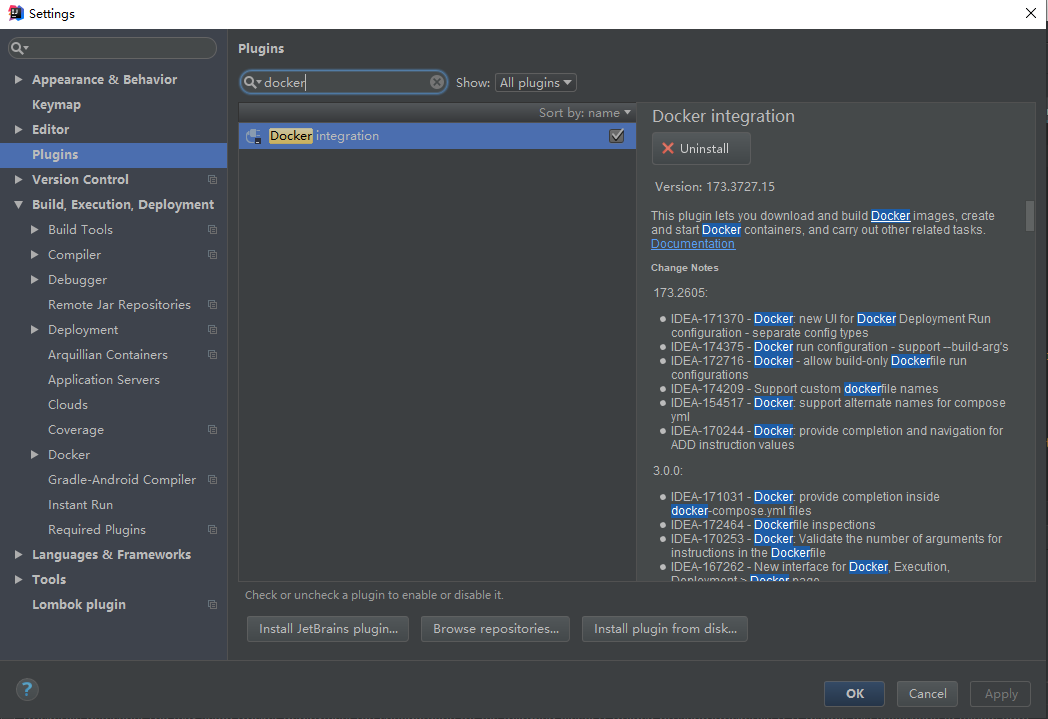Click the Docker integration plugin icon
1048x719 pixels.
[x=253, y=135]
